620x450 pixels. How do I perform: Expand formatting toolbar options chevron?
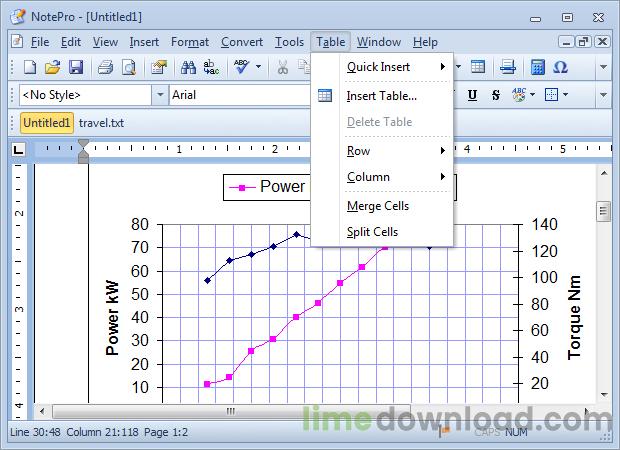coord(603,95)
